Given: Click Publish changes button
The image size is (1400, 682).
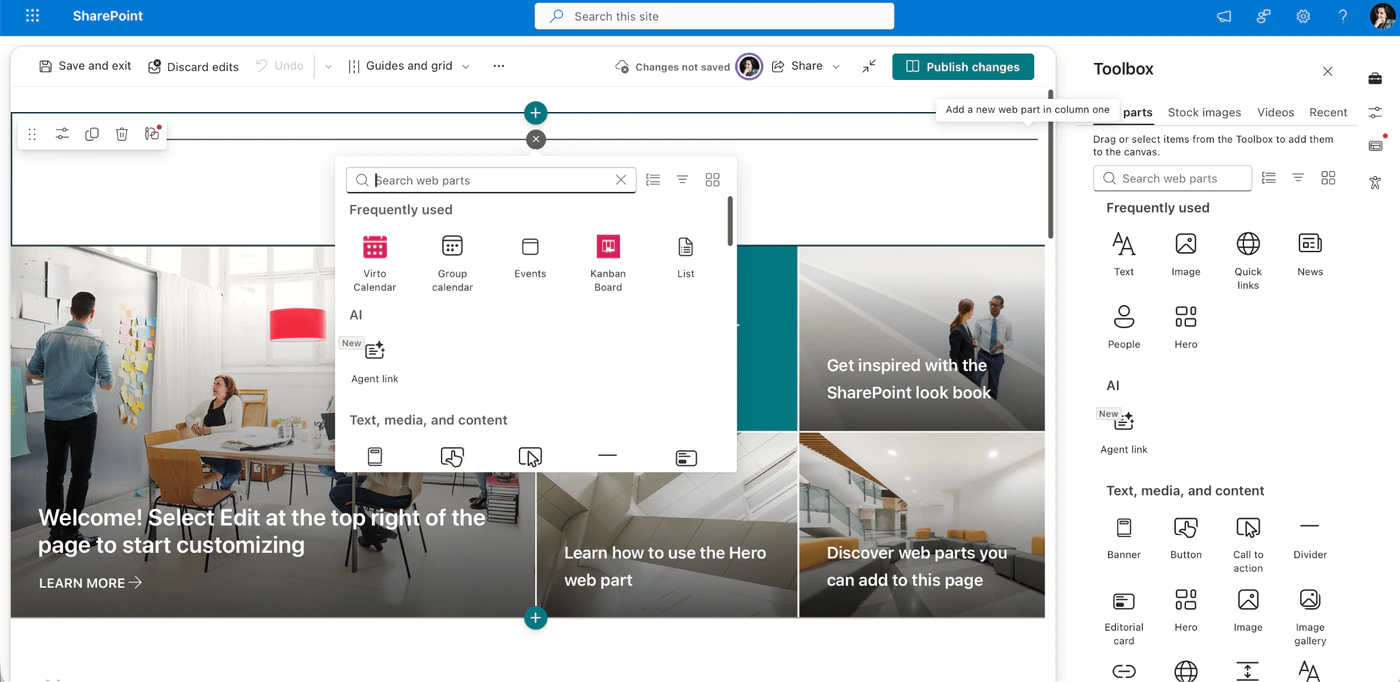Looking at the screenshot, I should [x=963, y=67].
